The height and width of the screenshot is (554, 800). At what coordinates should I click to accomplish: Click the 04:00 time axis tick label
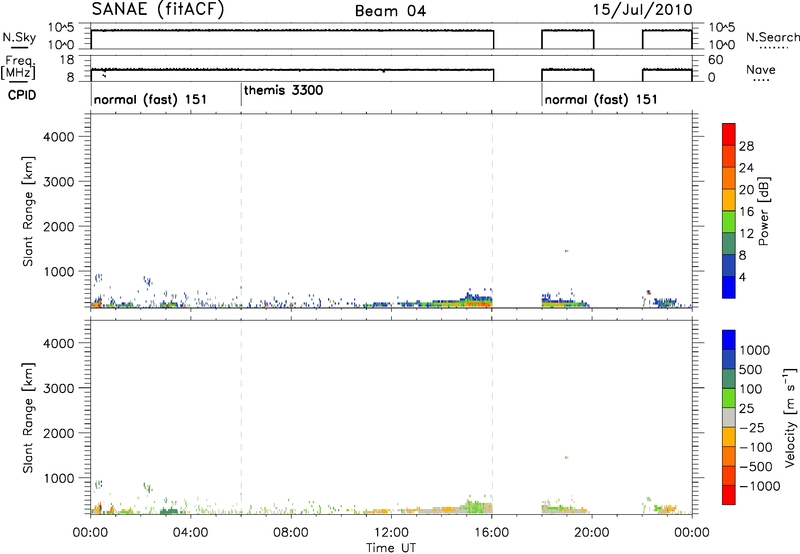[190, 533]
